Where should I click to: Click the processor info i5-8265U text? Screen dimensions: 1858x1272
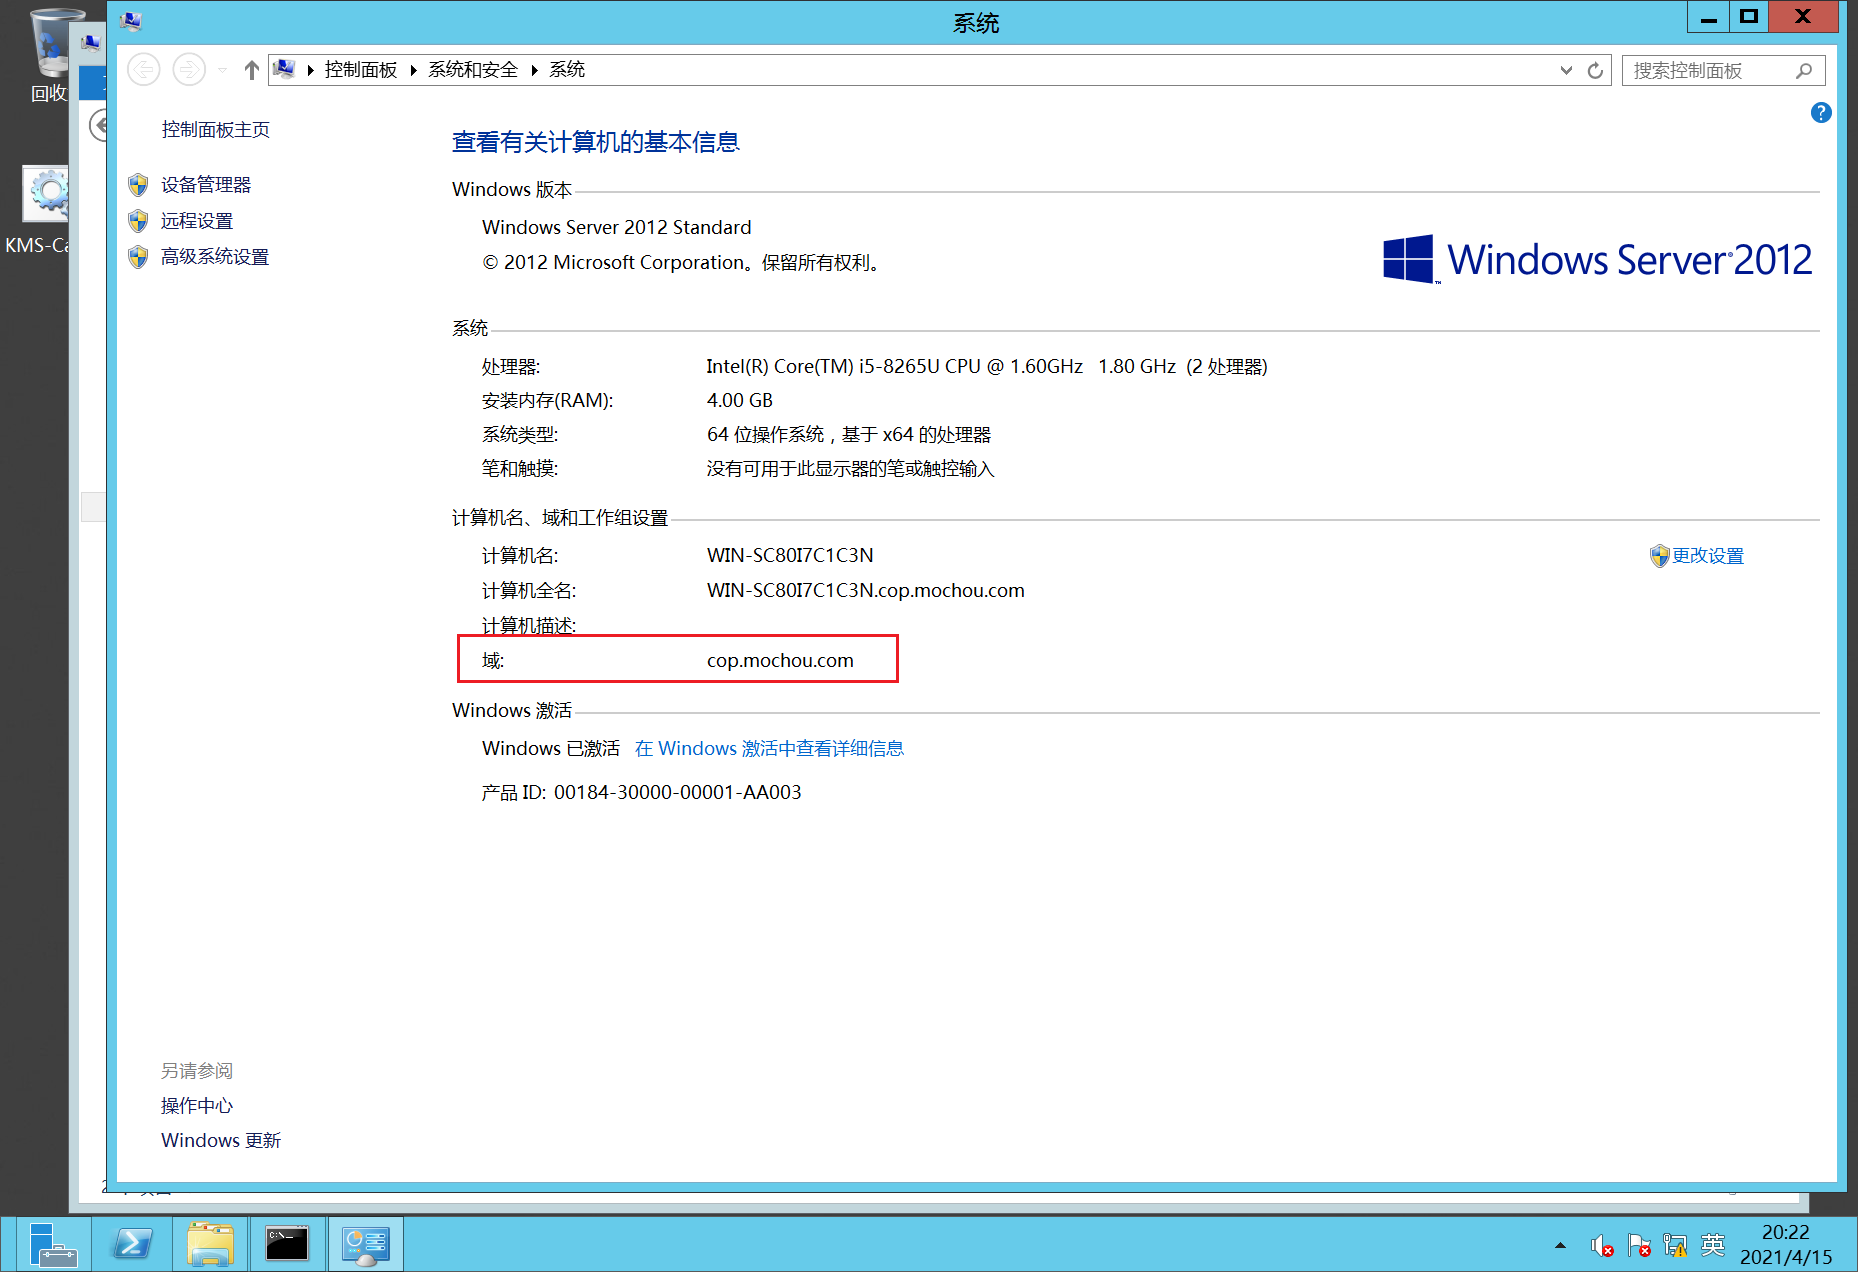(986, 367)
